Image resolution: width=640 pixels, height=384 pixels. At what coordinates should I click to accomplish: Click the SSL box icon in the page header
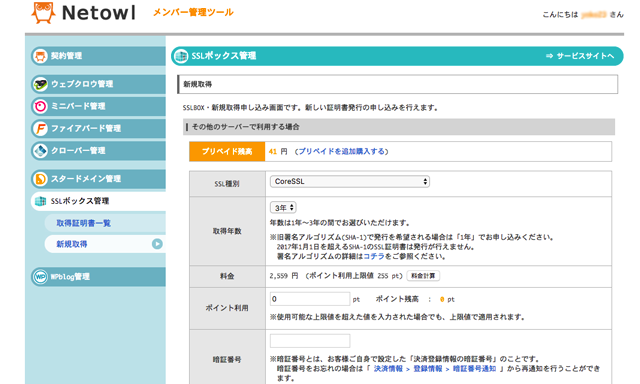pyautogui.click(x=181, y=56)
